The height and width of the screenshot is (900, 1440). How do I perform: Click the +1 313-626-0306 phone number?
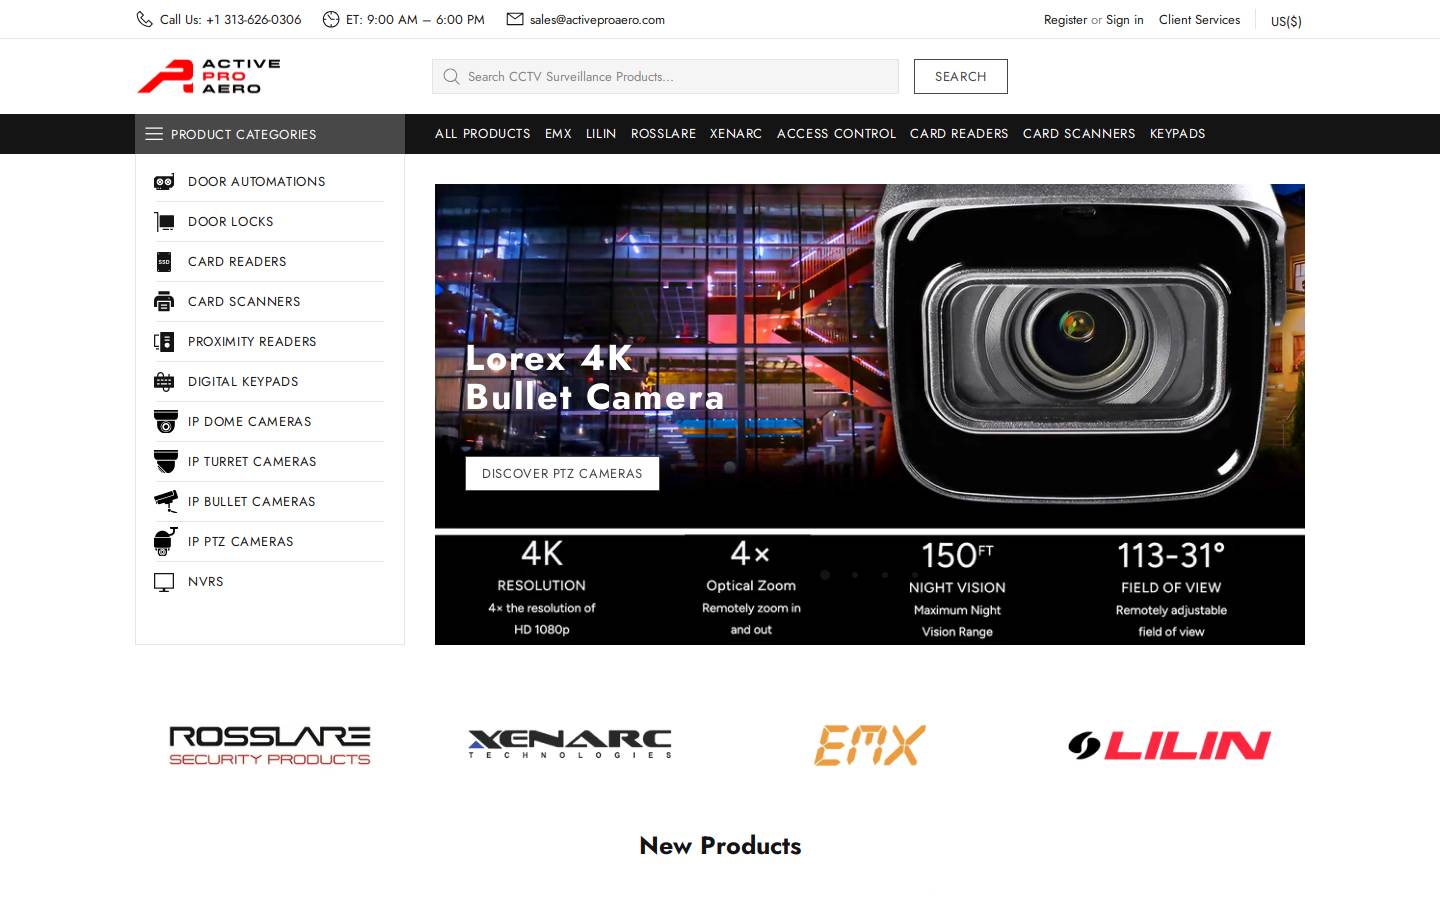pyautogui.click(x=253, y=19)
